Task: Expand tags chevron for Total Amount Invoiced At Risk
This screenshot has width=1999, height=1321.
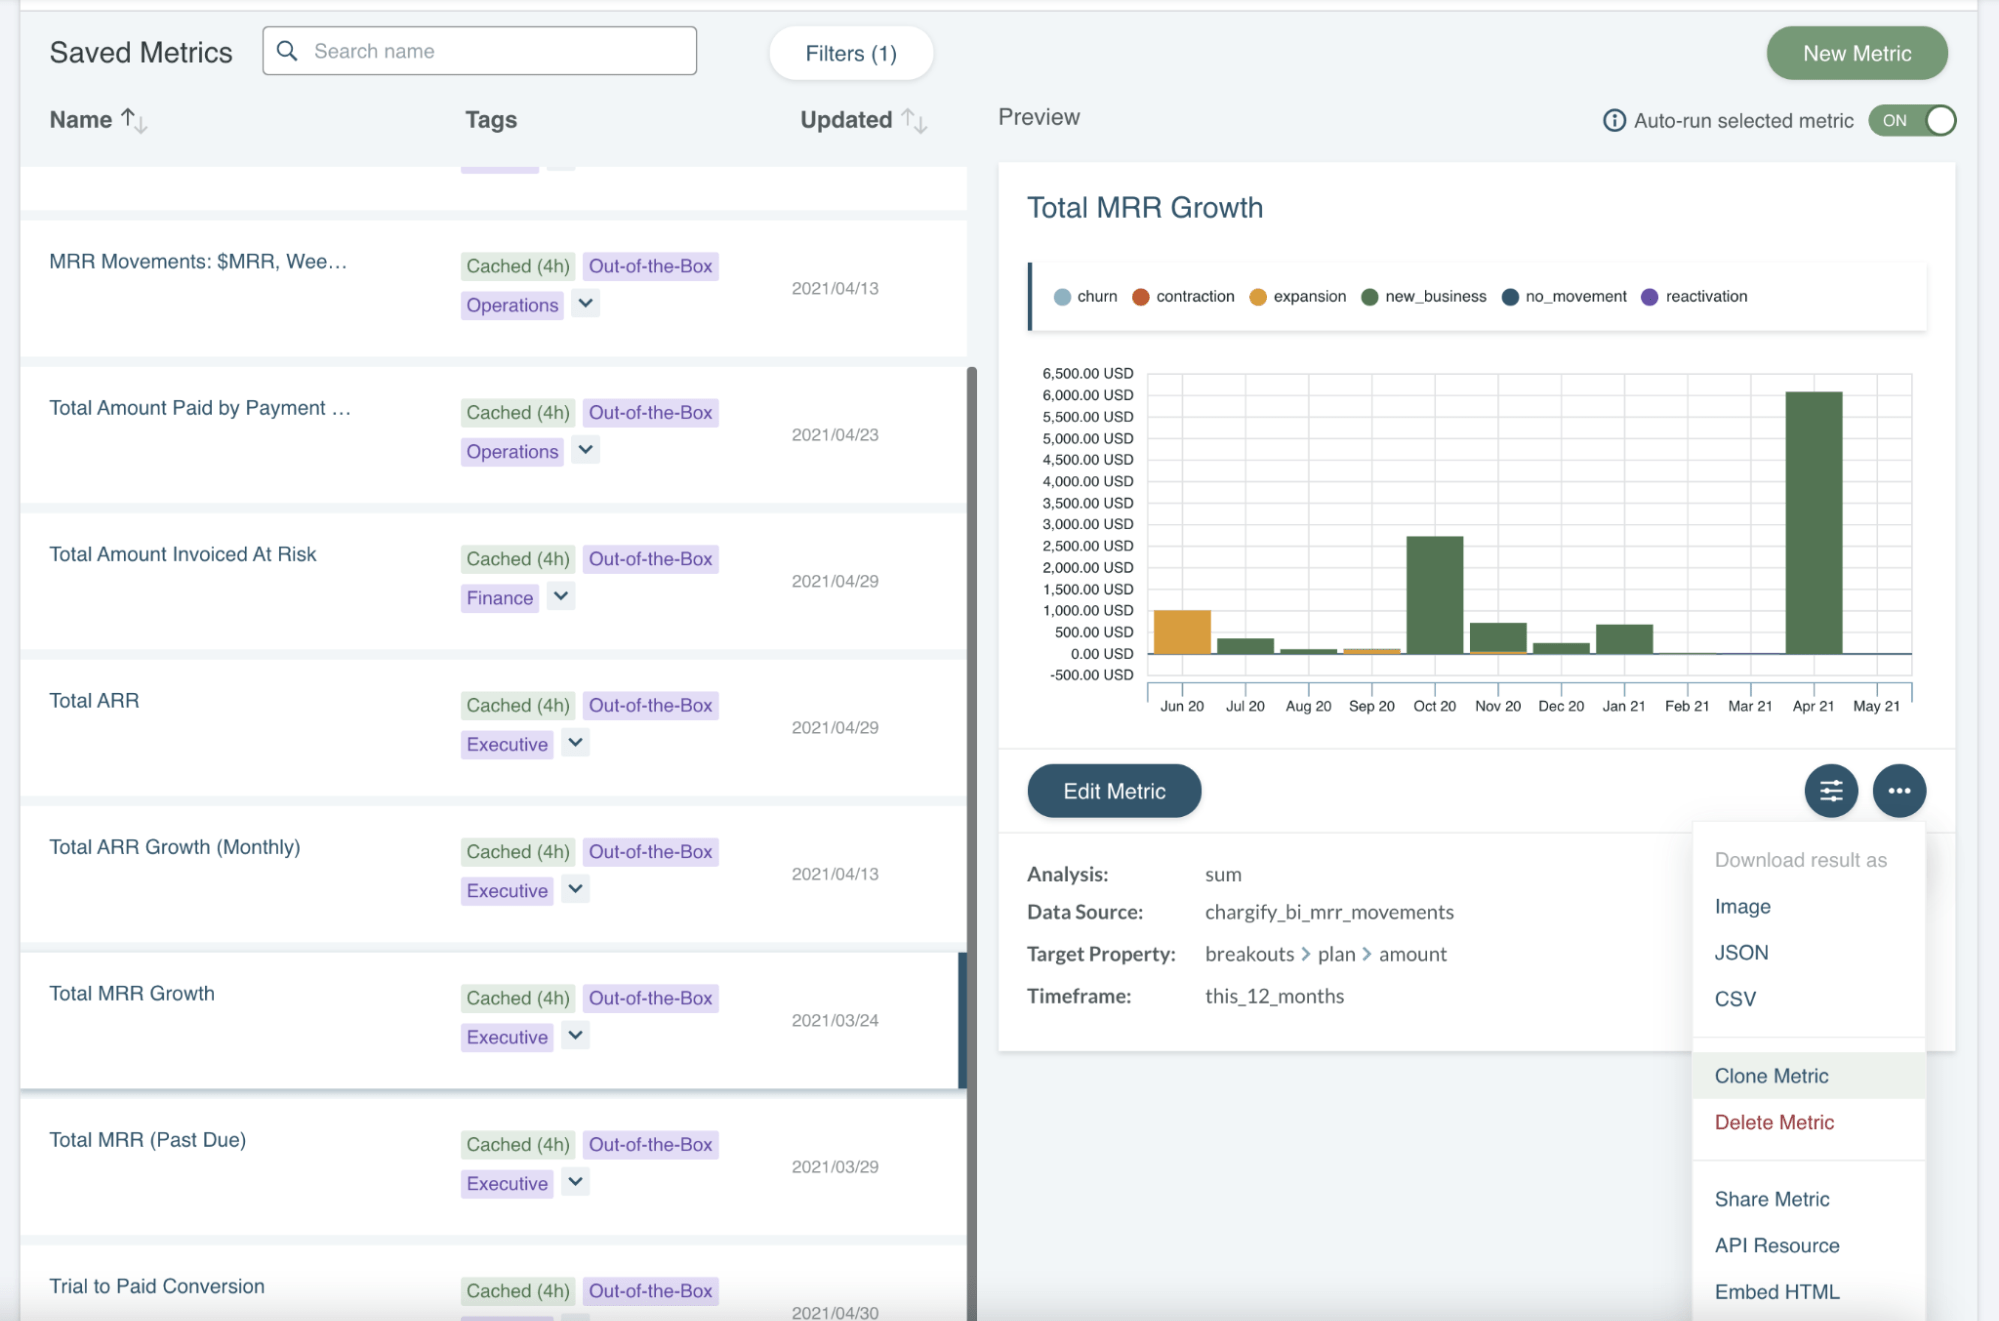Action: [x=561, y=597]
